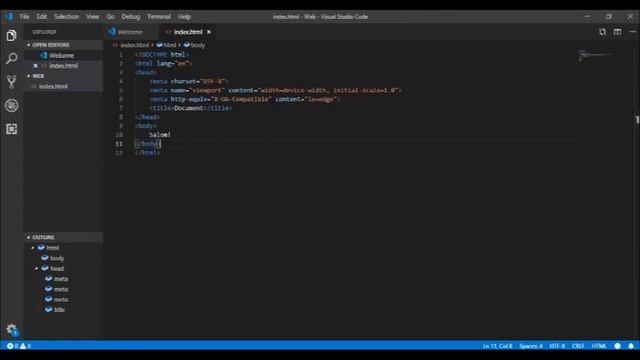Image resolution: width=640 pixels, height=360 pixels.
Task: Split the editor to the right
Action: (617, 32)
